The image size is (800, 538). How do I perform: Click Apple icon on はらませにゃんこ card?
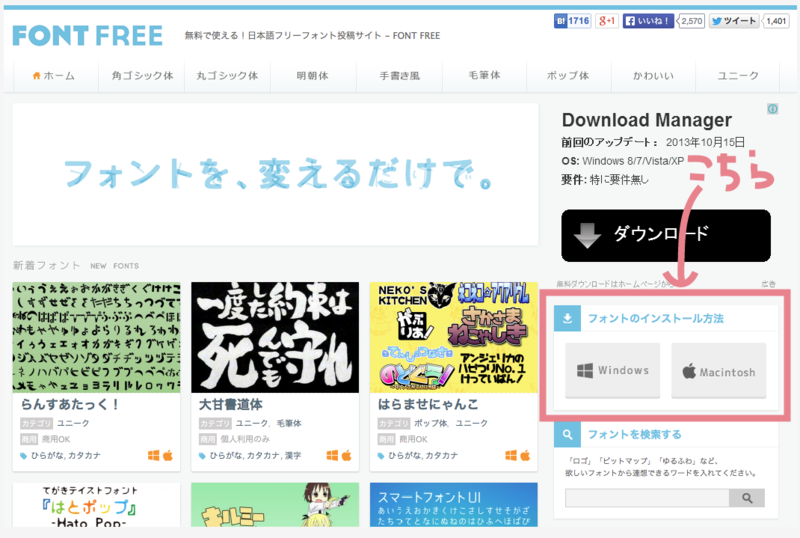point(525,455)
